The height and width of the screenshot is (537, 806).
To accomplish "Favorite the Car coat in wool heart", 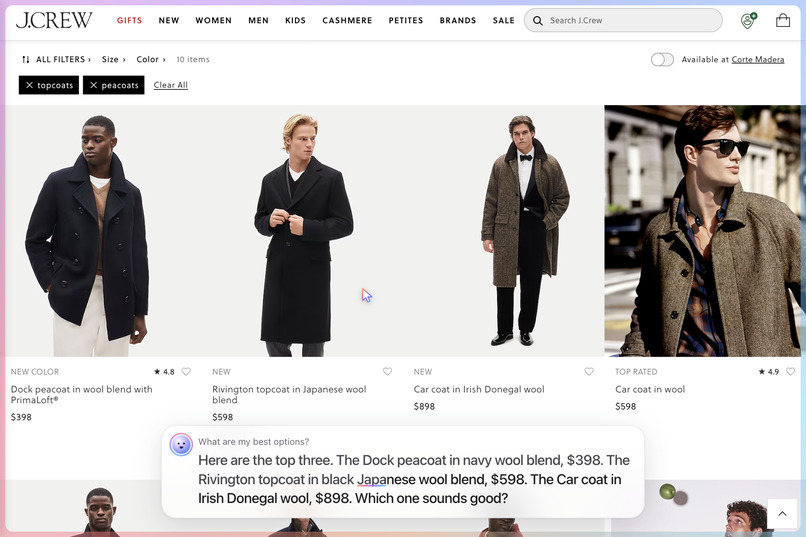I will pos(791,372).
